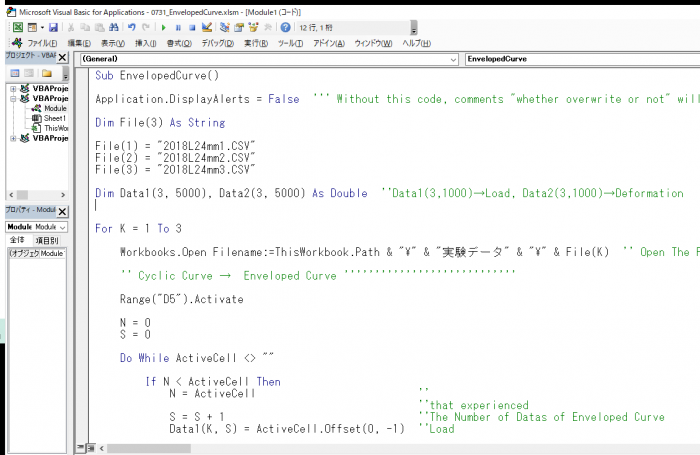Save the project with the floppy icon

[53, 28]
